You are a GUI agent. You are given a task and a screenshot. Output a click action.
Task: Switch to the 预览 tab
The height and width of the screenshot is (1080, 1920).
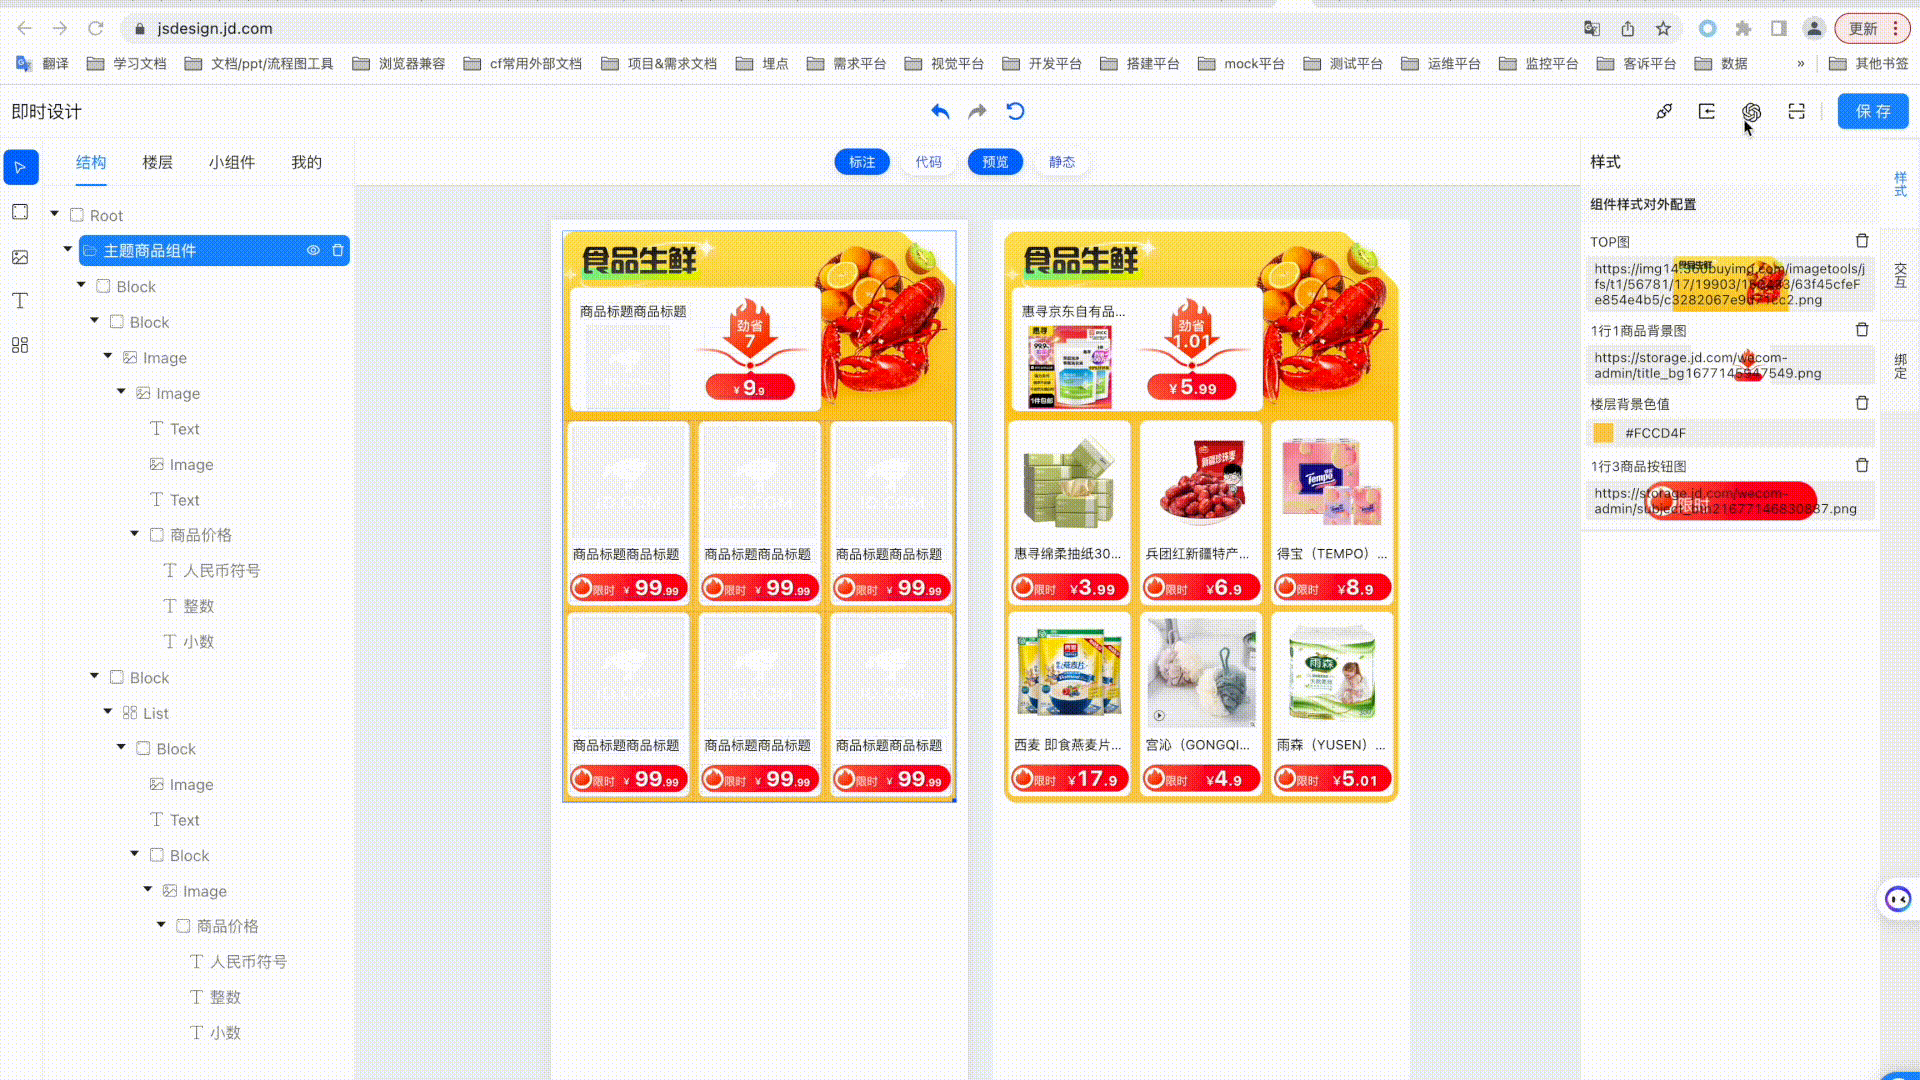[996, 161]
